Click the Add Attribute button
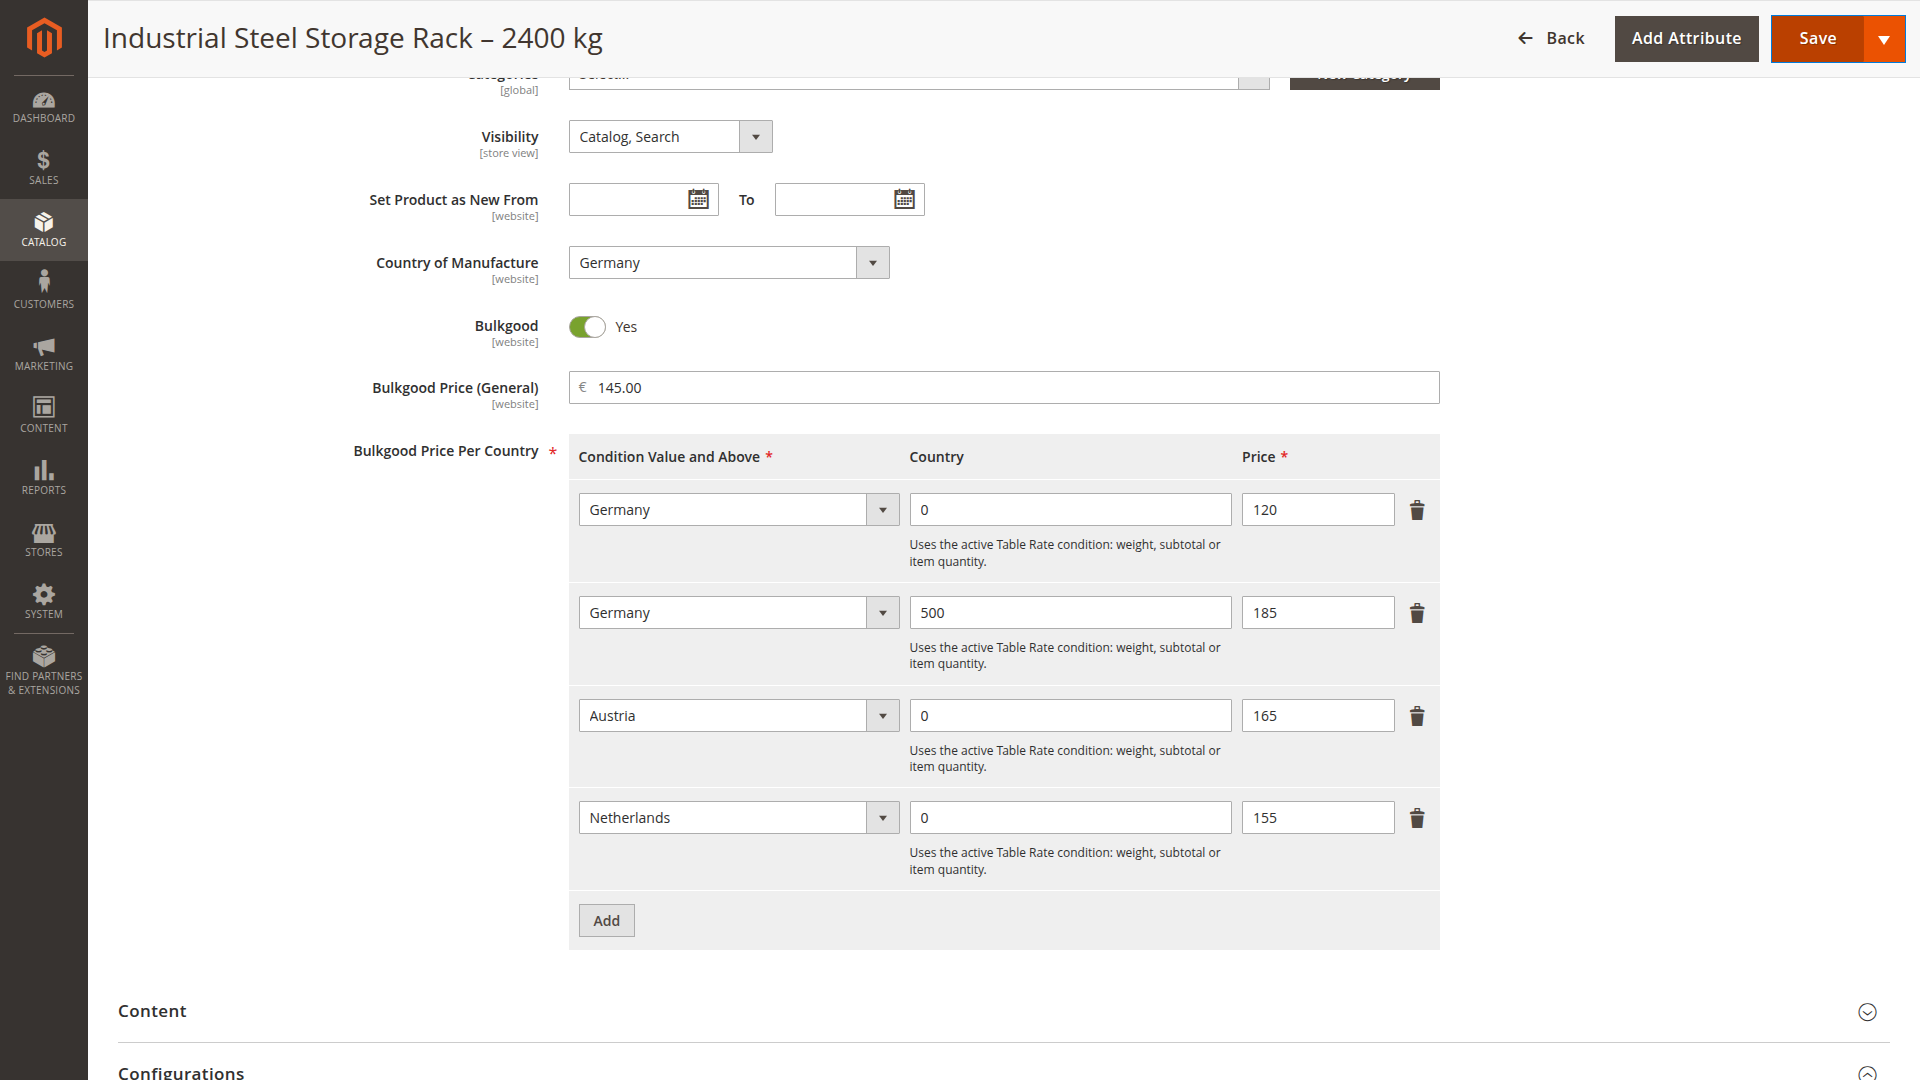 [1686, 39]
